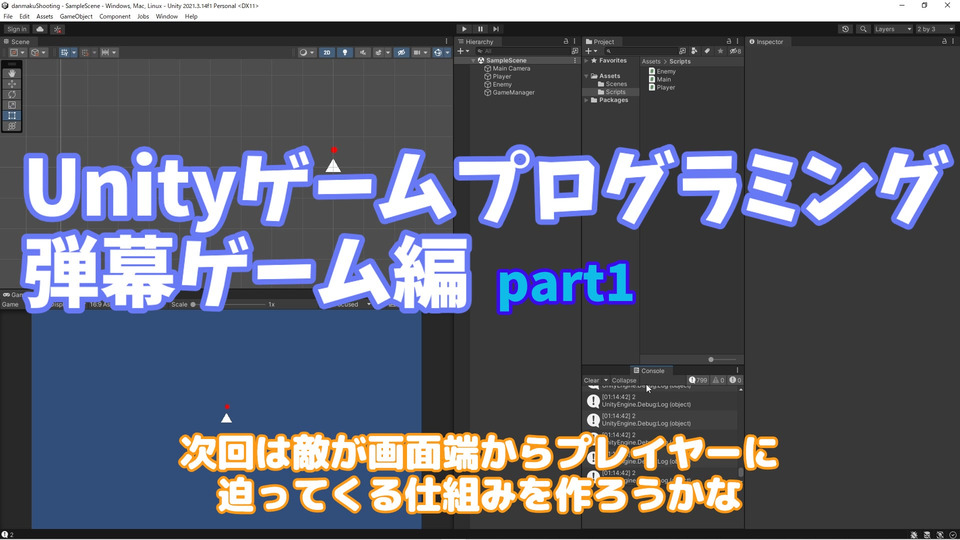Select Enemy object in Hierarchy
The image size is (960, 540).
point(502,84)
